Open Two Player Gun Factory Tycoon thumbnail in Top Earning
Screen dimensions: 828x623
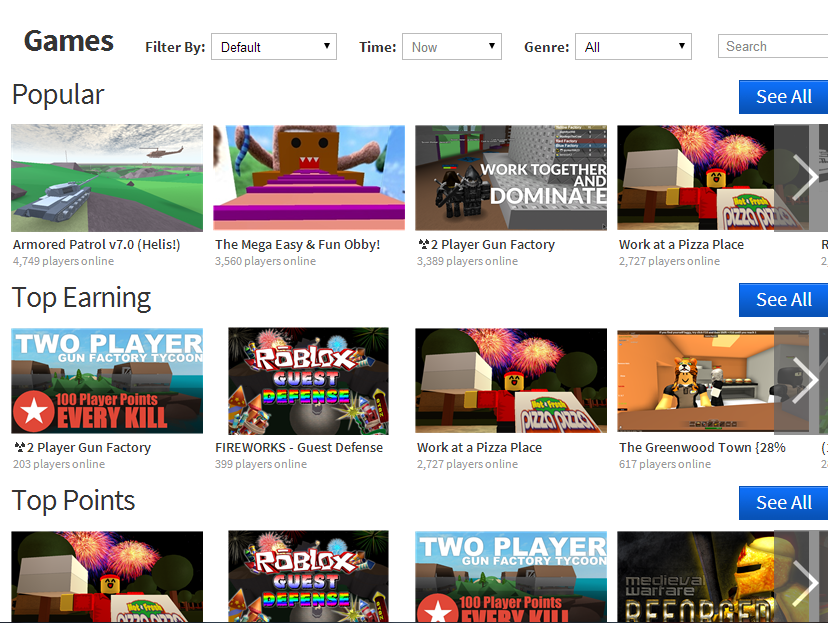point(107,381)
